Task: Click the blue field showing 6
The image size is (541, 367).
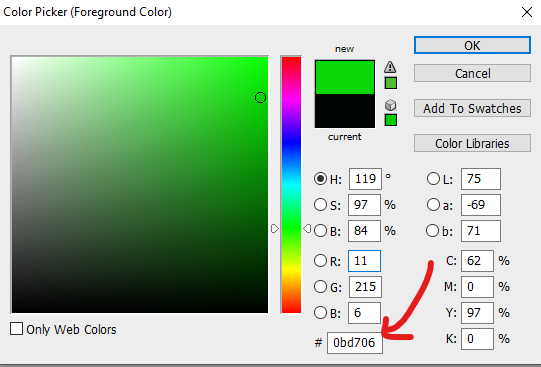Action: tap(364, 313)
